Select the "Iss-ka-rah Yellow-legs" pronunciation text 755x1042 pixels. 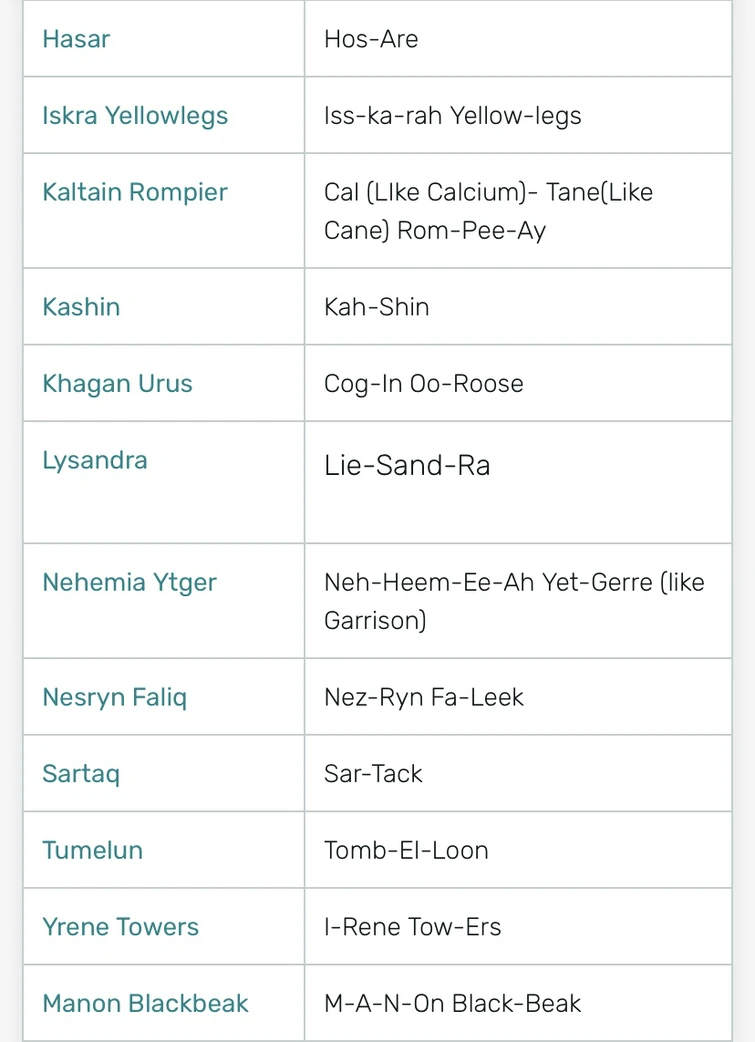452,116
